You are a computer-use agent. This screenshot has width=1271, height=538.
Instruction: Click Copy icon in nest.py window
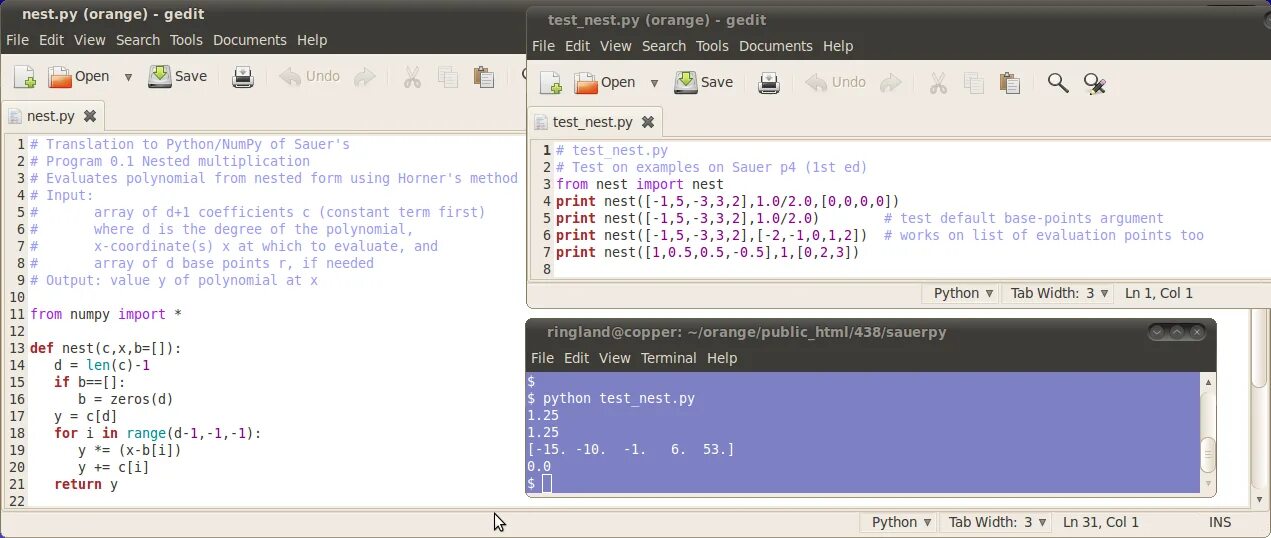[x=448, y=77]
